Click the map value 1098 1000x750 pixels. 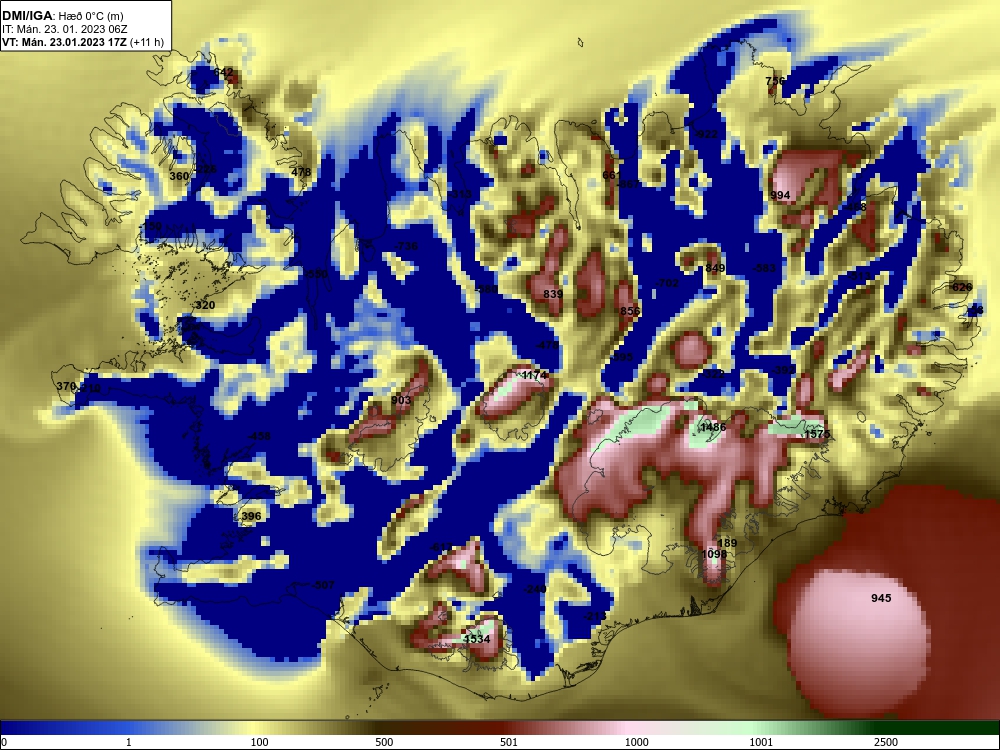[x=714, y=554]
